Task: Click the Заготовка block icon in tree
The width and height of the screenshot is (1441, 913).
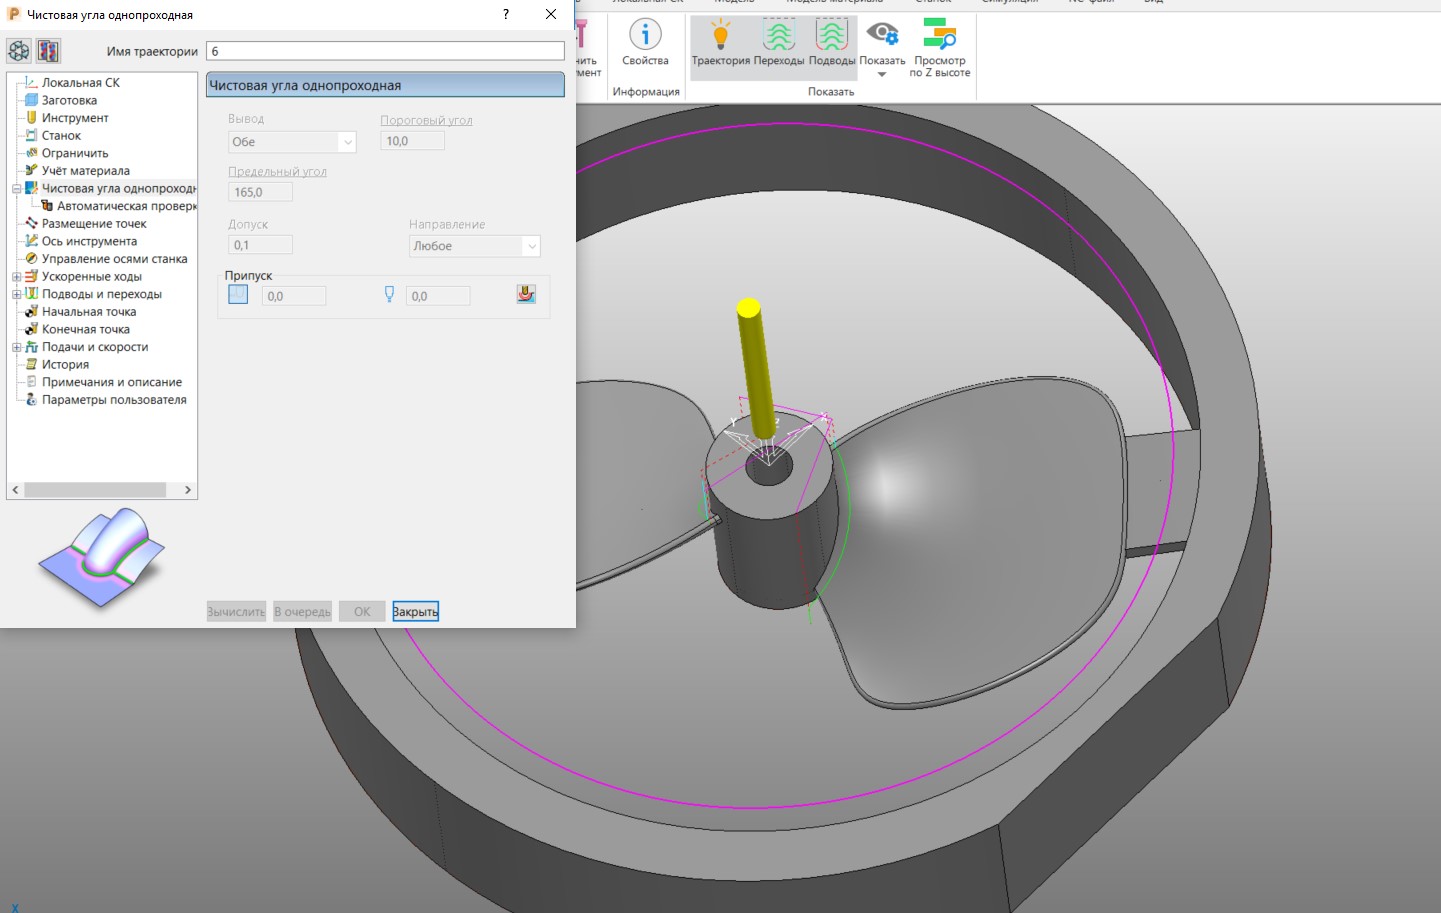Action: click(x=31, y=100)
